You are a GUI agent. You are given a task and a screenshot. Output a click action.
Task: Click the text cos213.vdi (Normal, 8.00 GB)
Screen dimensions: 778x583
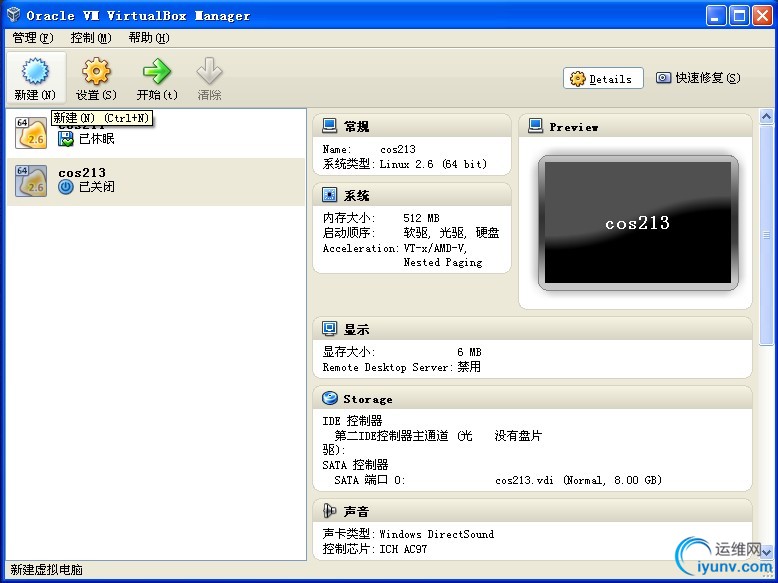tap(578, 480)
